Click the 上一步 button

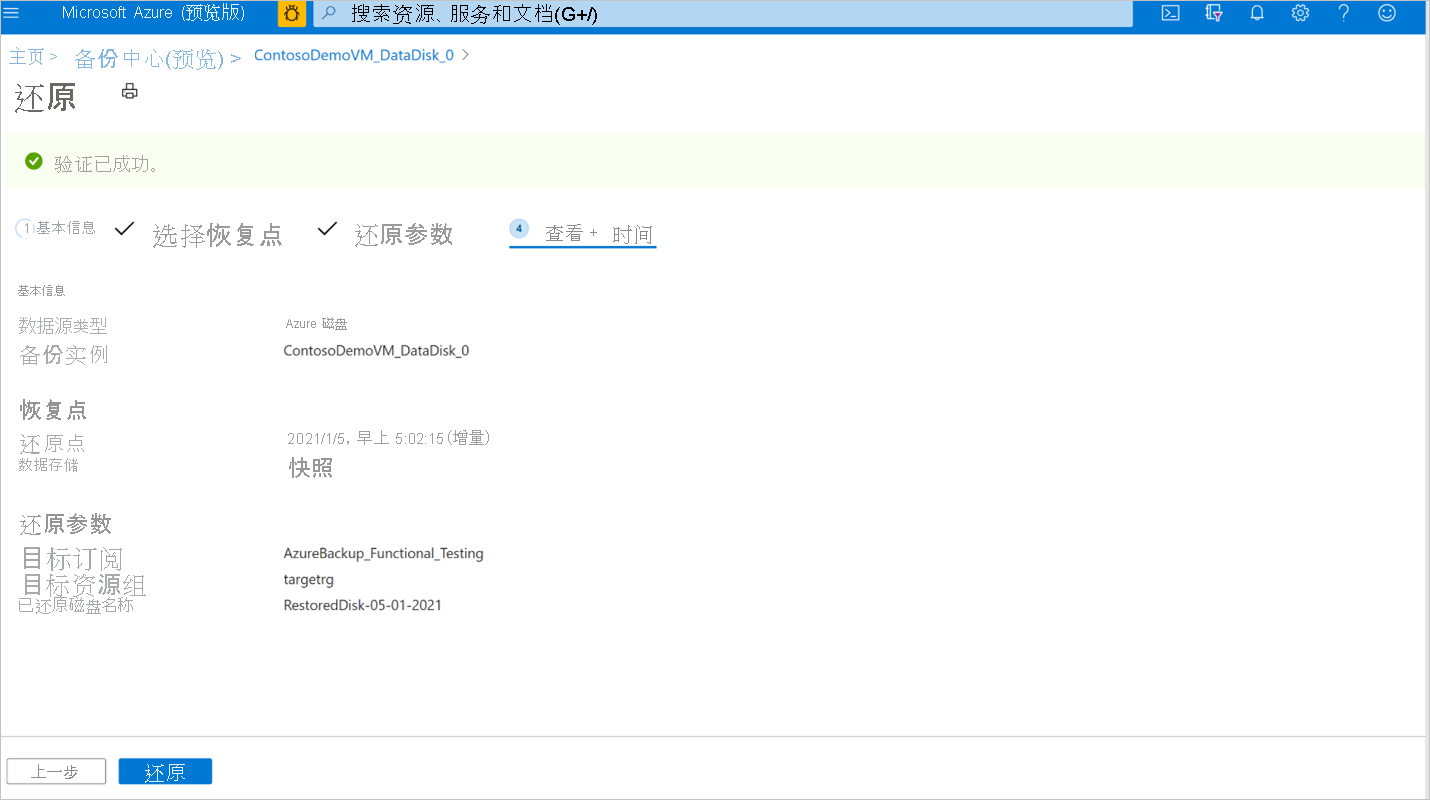pos(56,772)
